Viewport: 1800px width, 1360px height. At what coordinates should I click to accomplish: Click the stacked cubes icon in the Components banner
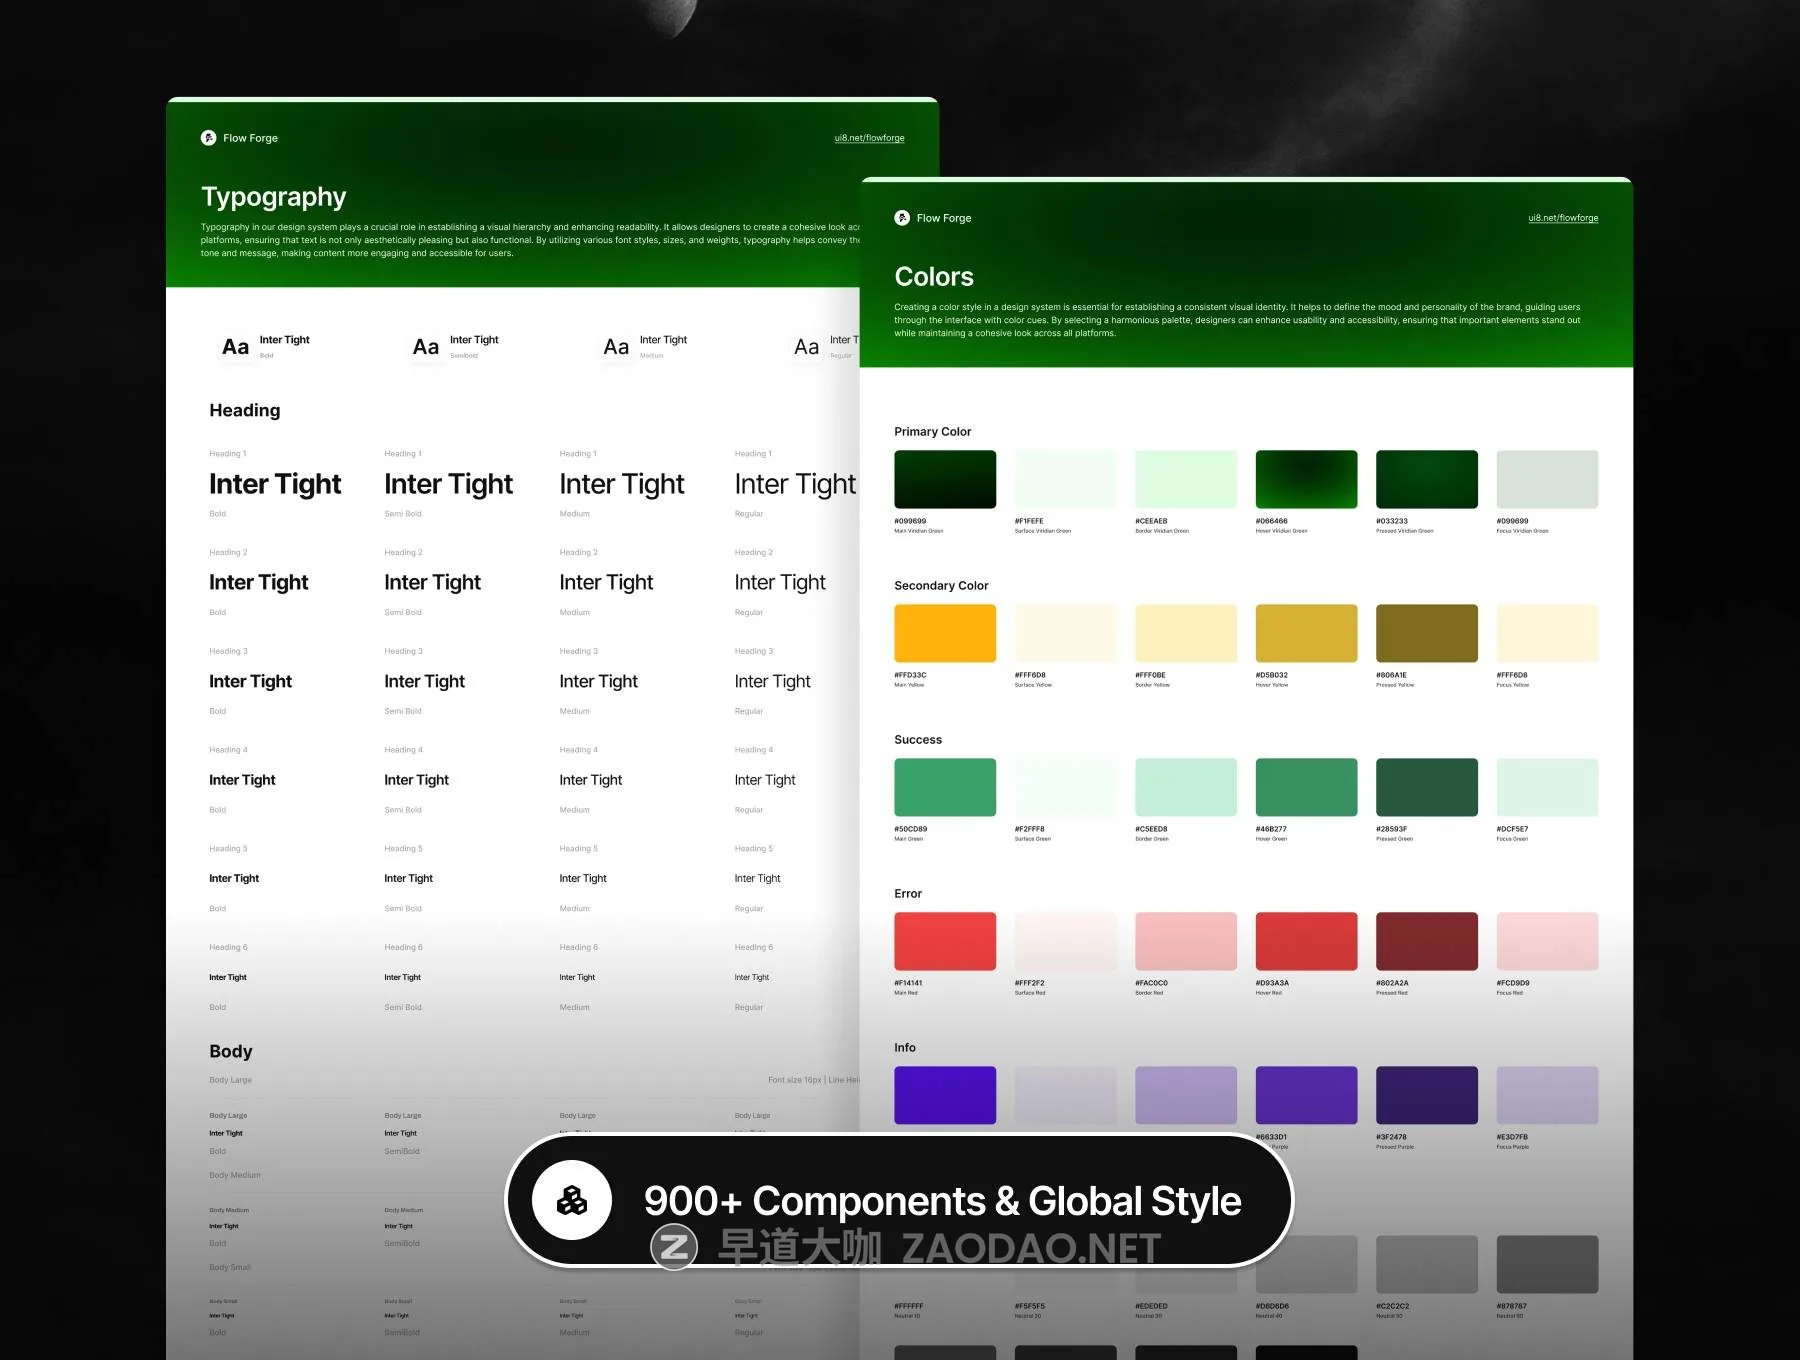[572, 1200]
